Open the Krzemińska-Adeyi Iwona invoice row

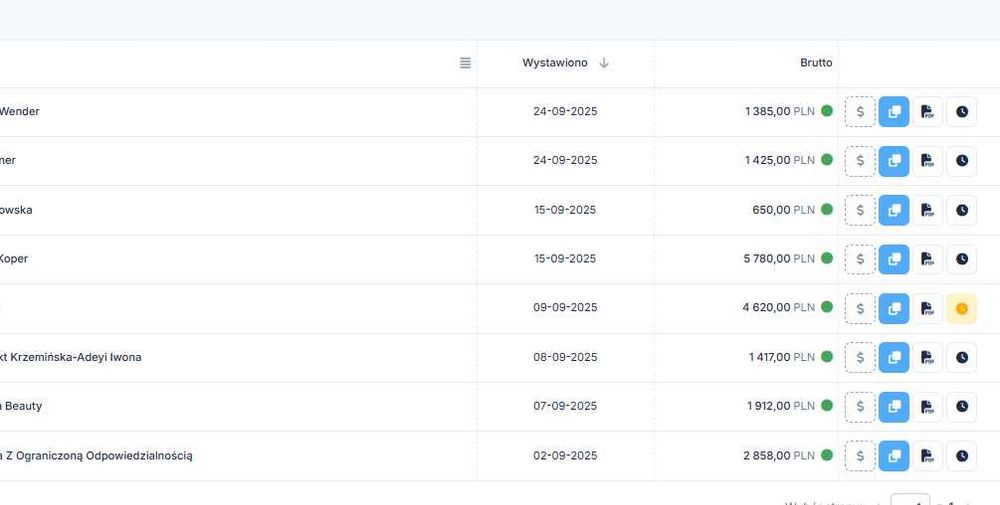click(72, 357)
